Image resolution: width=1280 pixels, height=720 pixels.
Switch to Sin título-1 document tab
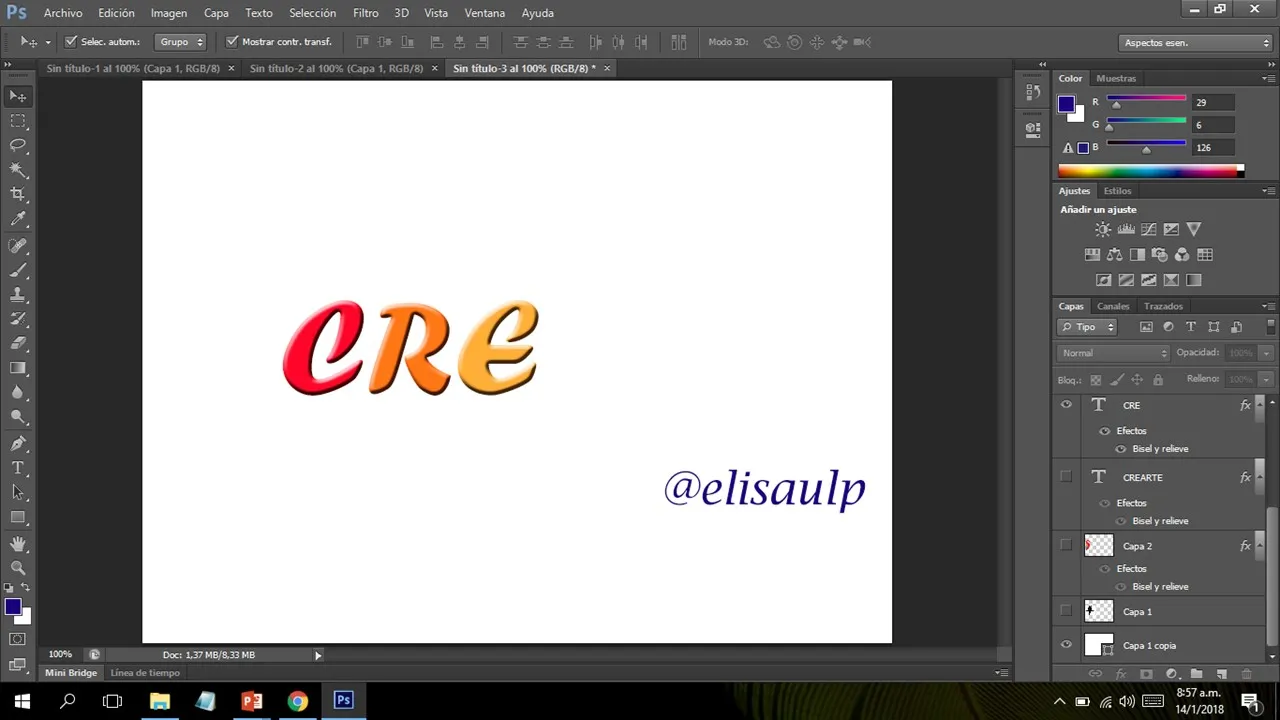[x=133, y=68]
